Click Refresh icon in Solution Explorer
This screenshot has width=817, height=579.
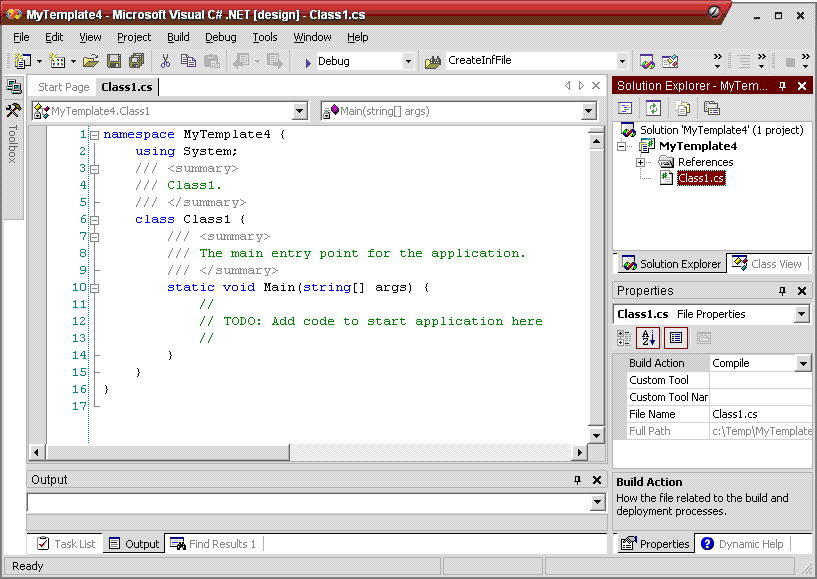653,108
